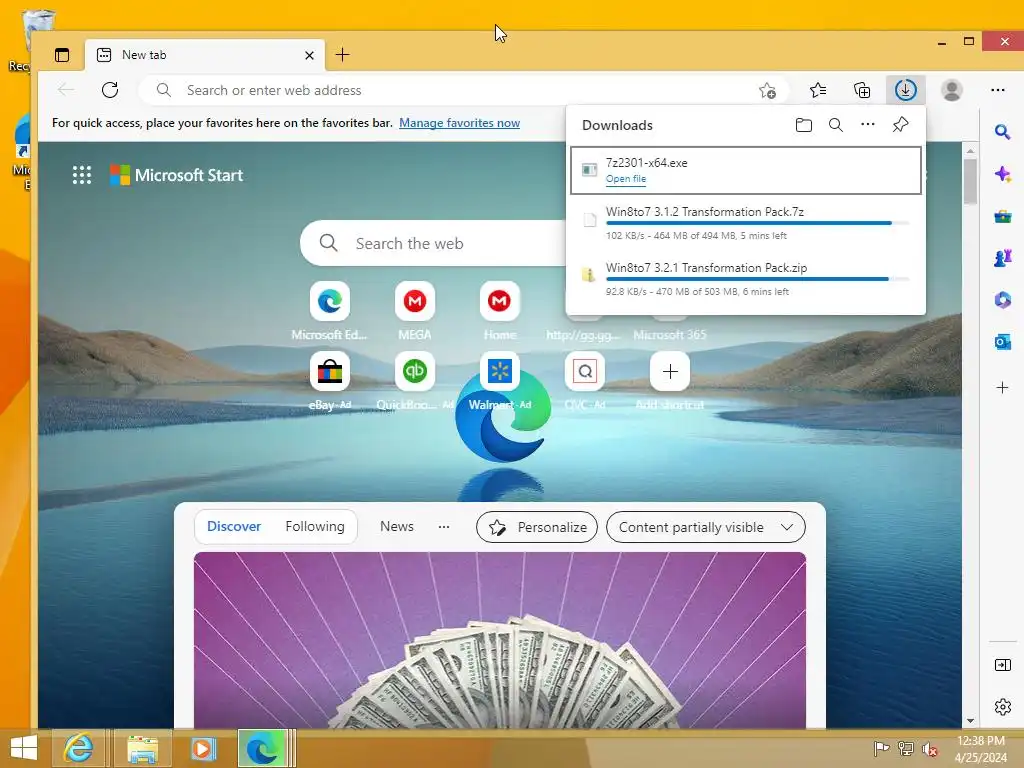Open downloads folder icon in Downloads panel
1024x768 pixels.
tap(804, 125)
